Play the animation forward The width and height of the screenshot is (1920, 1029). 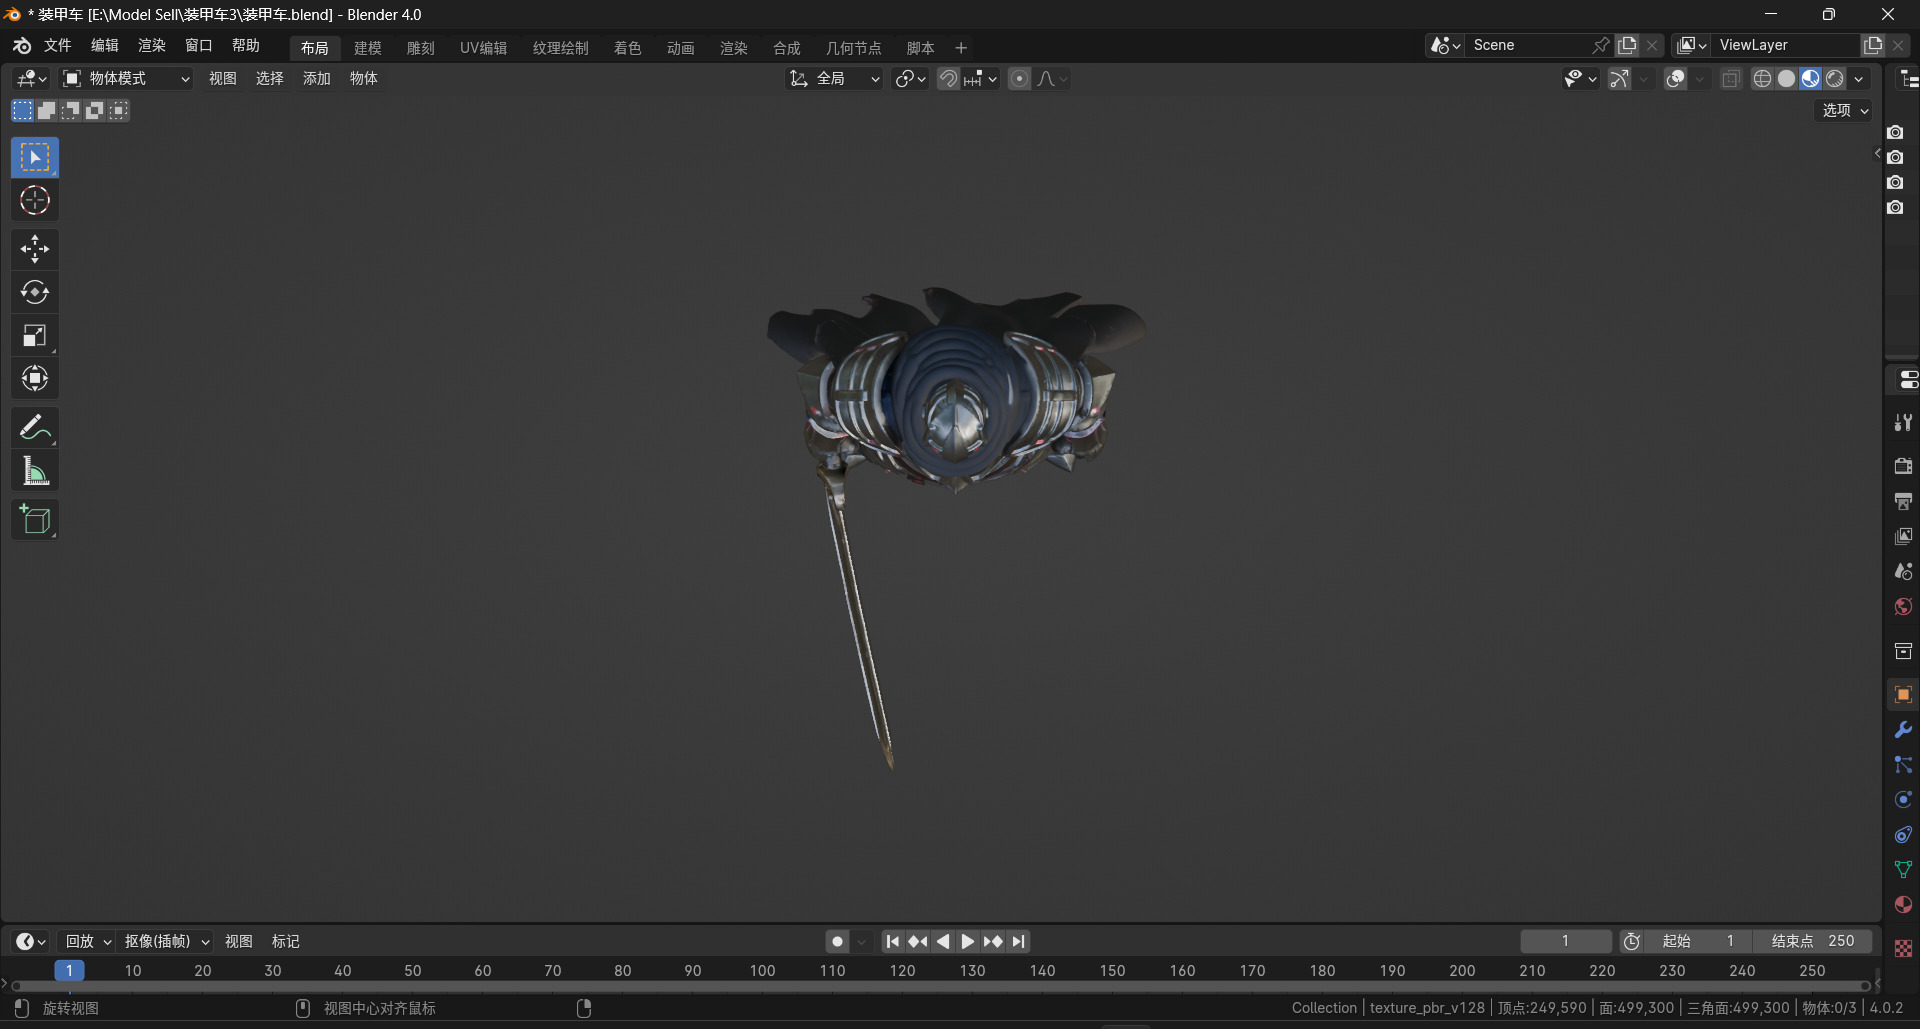tap(968, 941)
